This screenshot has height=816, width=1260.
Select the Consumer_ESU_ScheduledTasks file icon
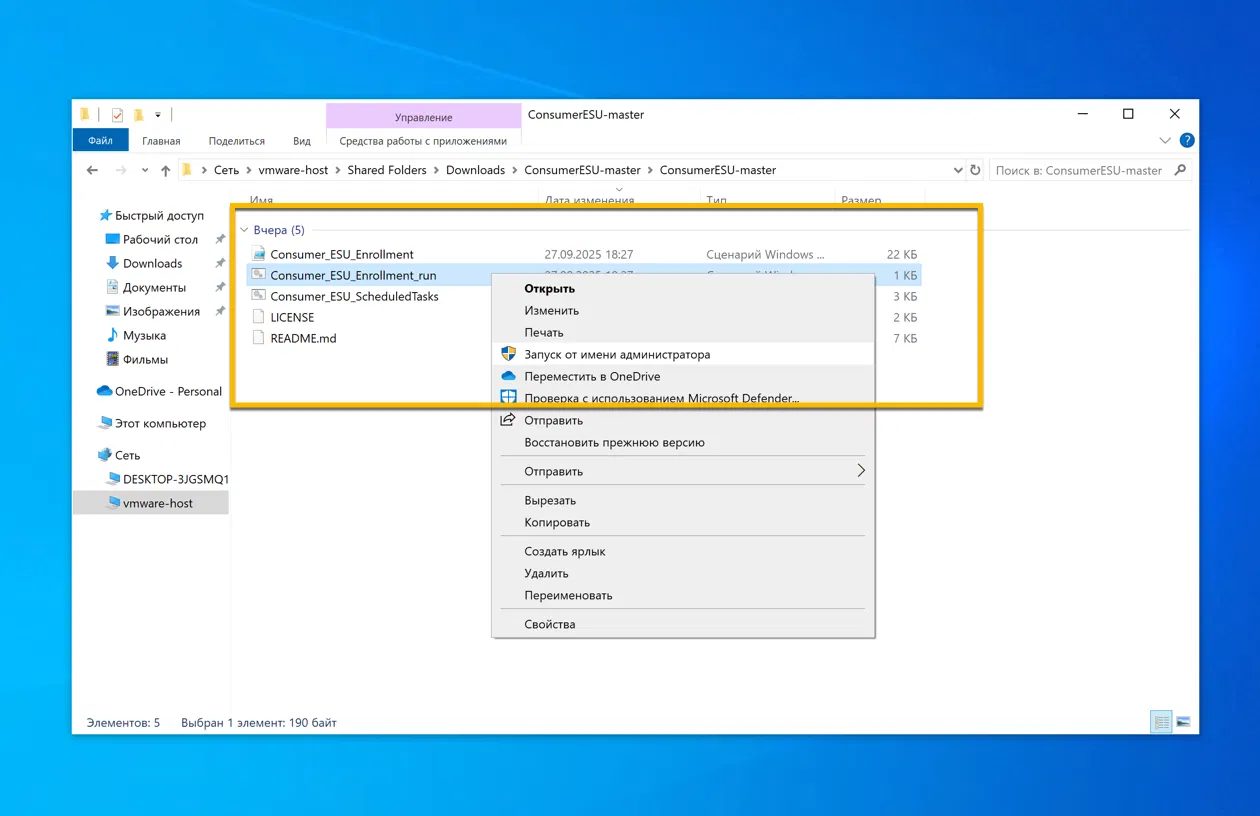pos(258,296)
